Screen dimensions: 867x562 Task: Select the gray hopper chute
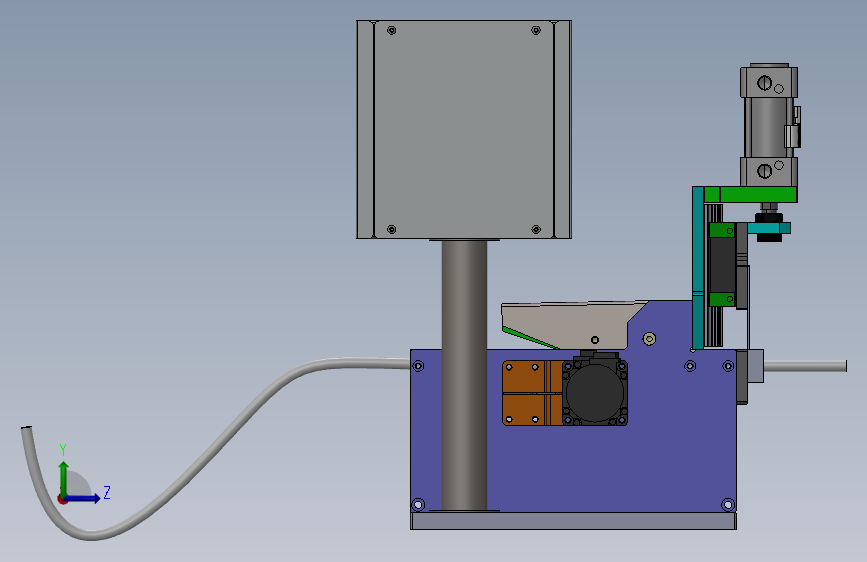coord(572,326)
